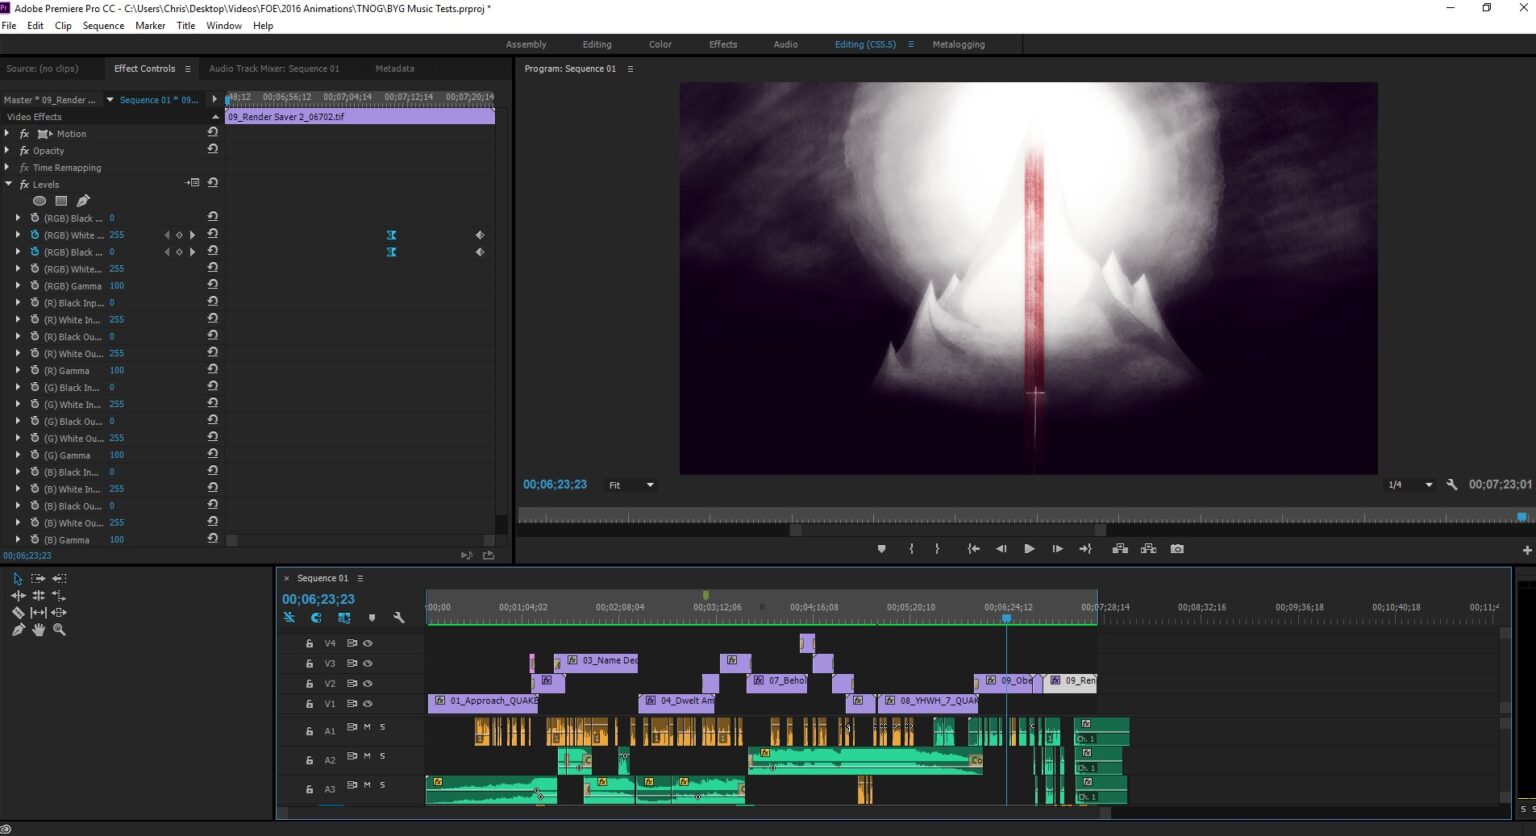Reset the Motion effect
This screenshot has width=1536, height=836.
click(212, 132)
